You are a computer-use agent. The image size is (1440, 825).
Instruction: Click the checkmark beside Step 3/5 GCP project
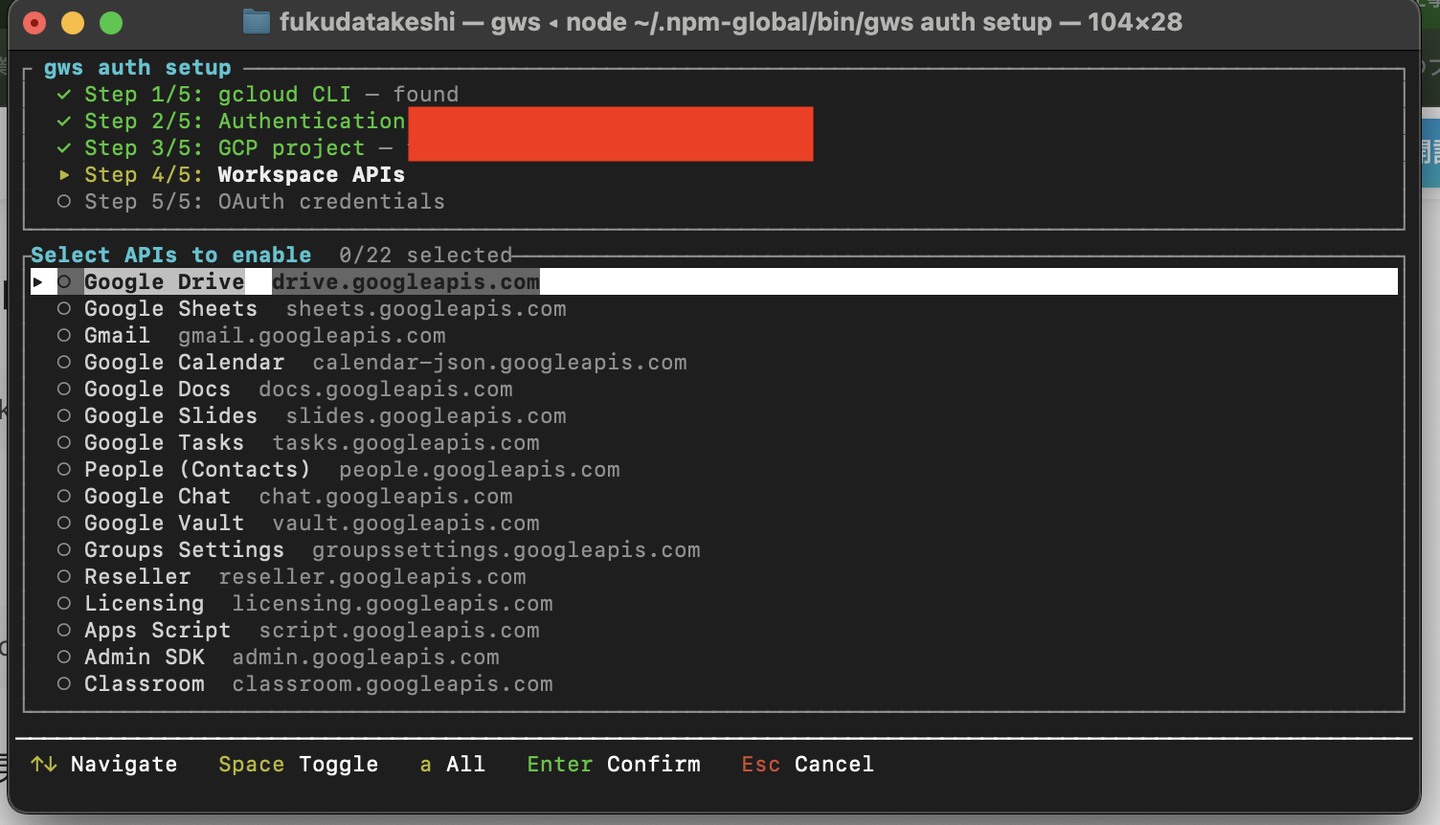pos(64,149)
